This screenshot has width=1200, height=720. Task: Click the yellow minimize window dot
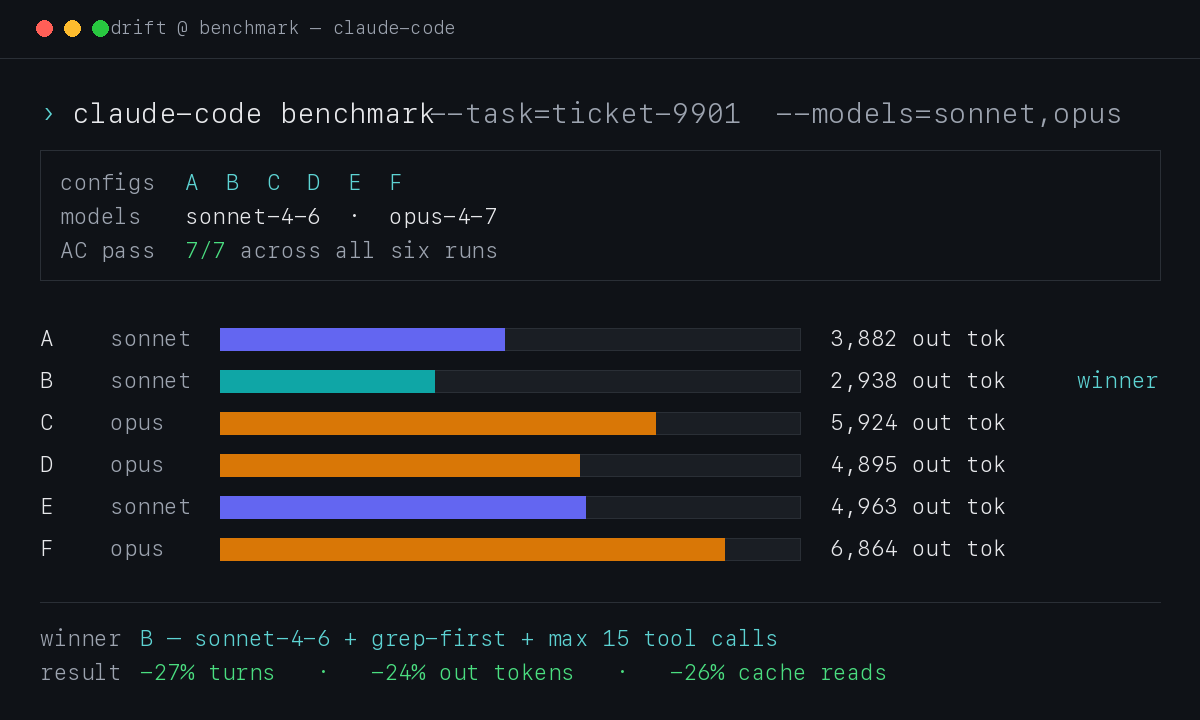tap(72, 28)
